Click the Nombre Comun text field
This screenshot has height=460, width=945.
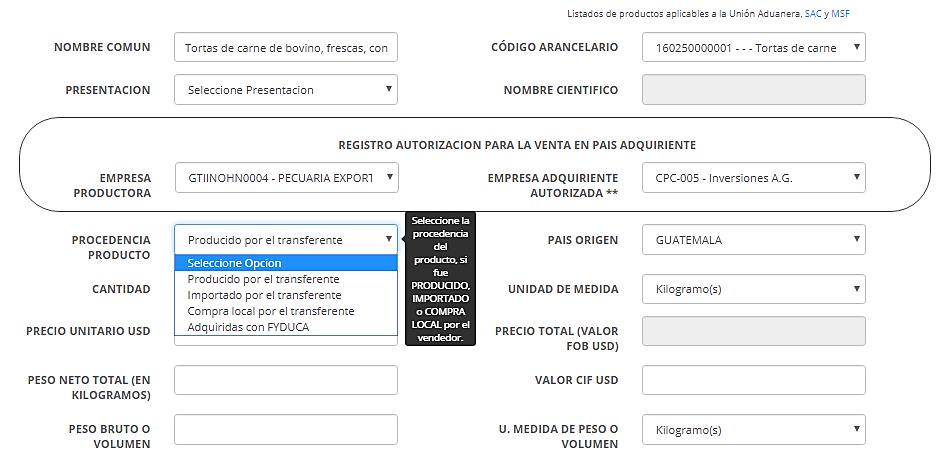(x=286, y=48)
